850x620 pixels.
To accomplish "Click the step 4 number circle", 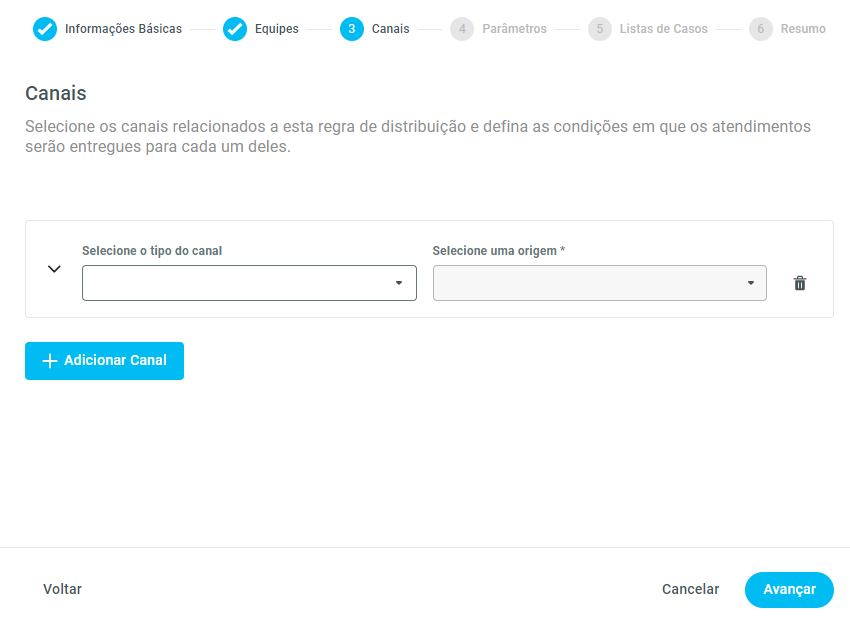I will tap(462, 29).
